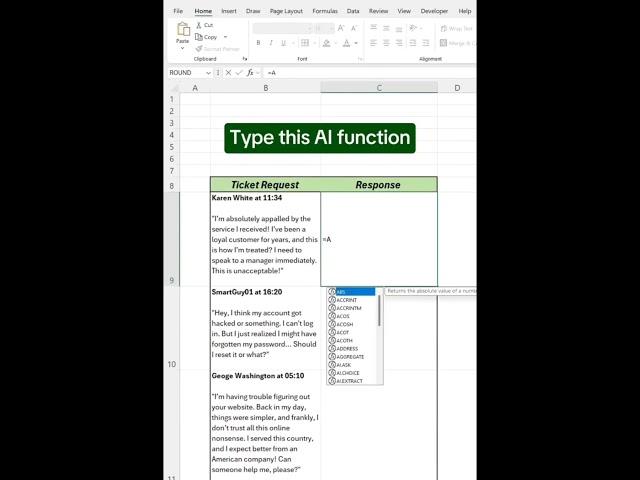Click the Cut scissors icon

pos(199,25)
